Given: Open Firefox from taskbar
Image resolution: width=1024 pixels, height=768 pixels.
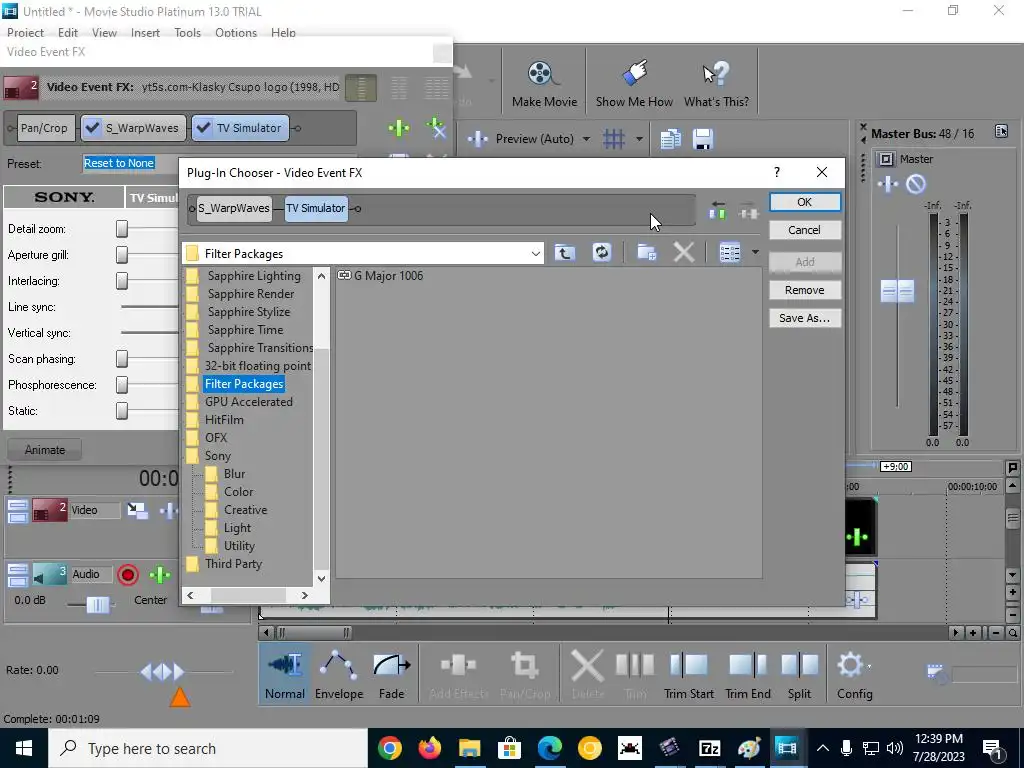Looking at the screenshot, I should click(x=429, y=748).
